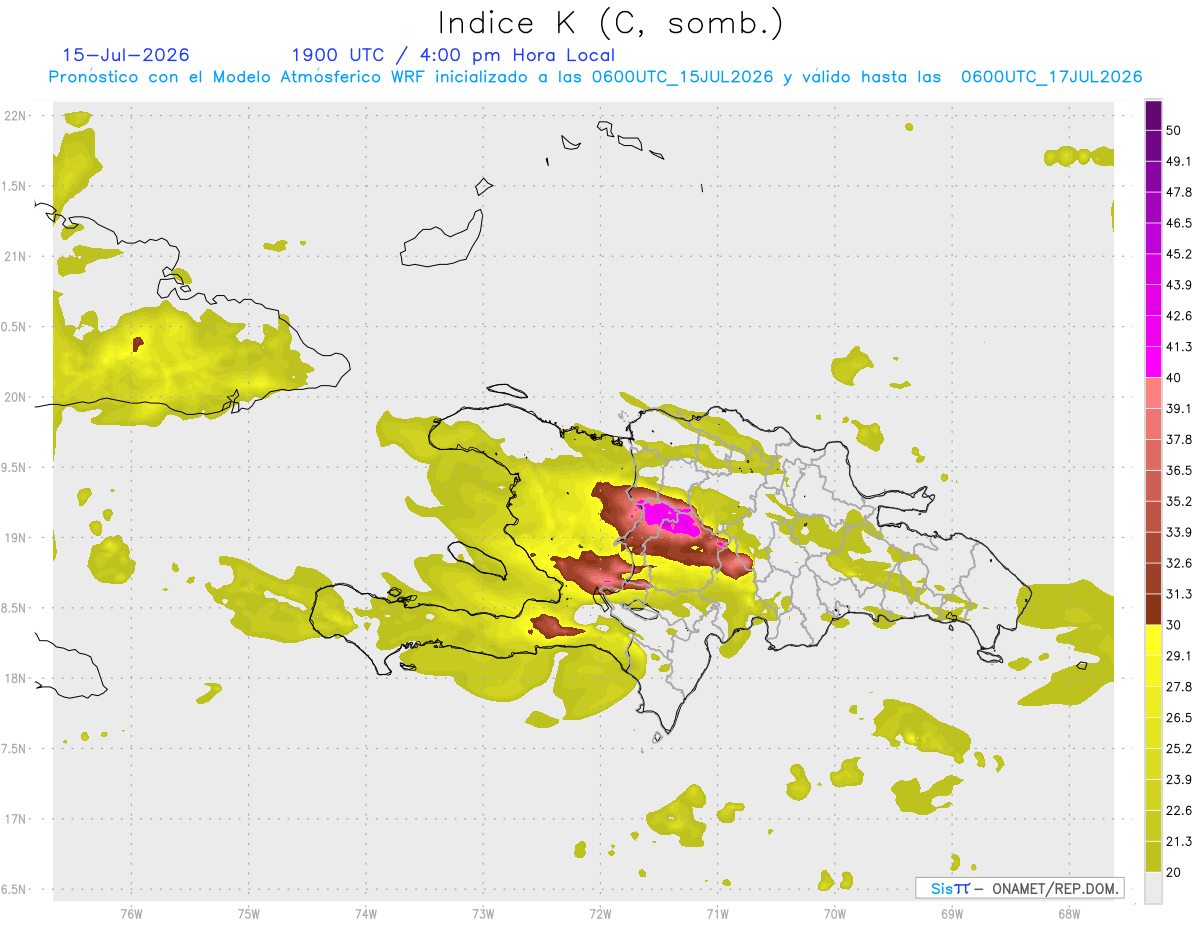Image resolution: width=1200 pixels, height=927 pixels.
Task: Click the magenta swatch between 40 and 41.3
Action: (1153, 362)
